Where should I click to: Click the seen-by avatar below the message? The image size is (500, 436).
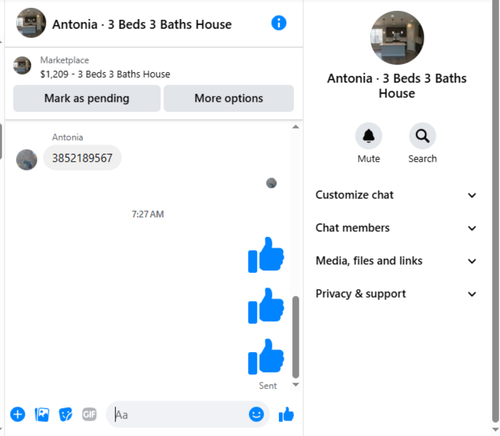tap(271, 183)
